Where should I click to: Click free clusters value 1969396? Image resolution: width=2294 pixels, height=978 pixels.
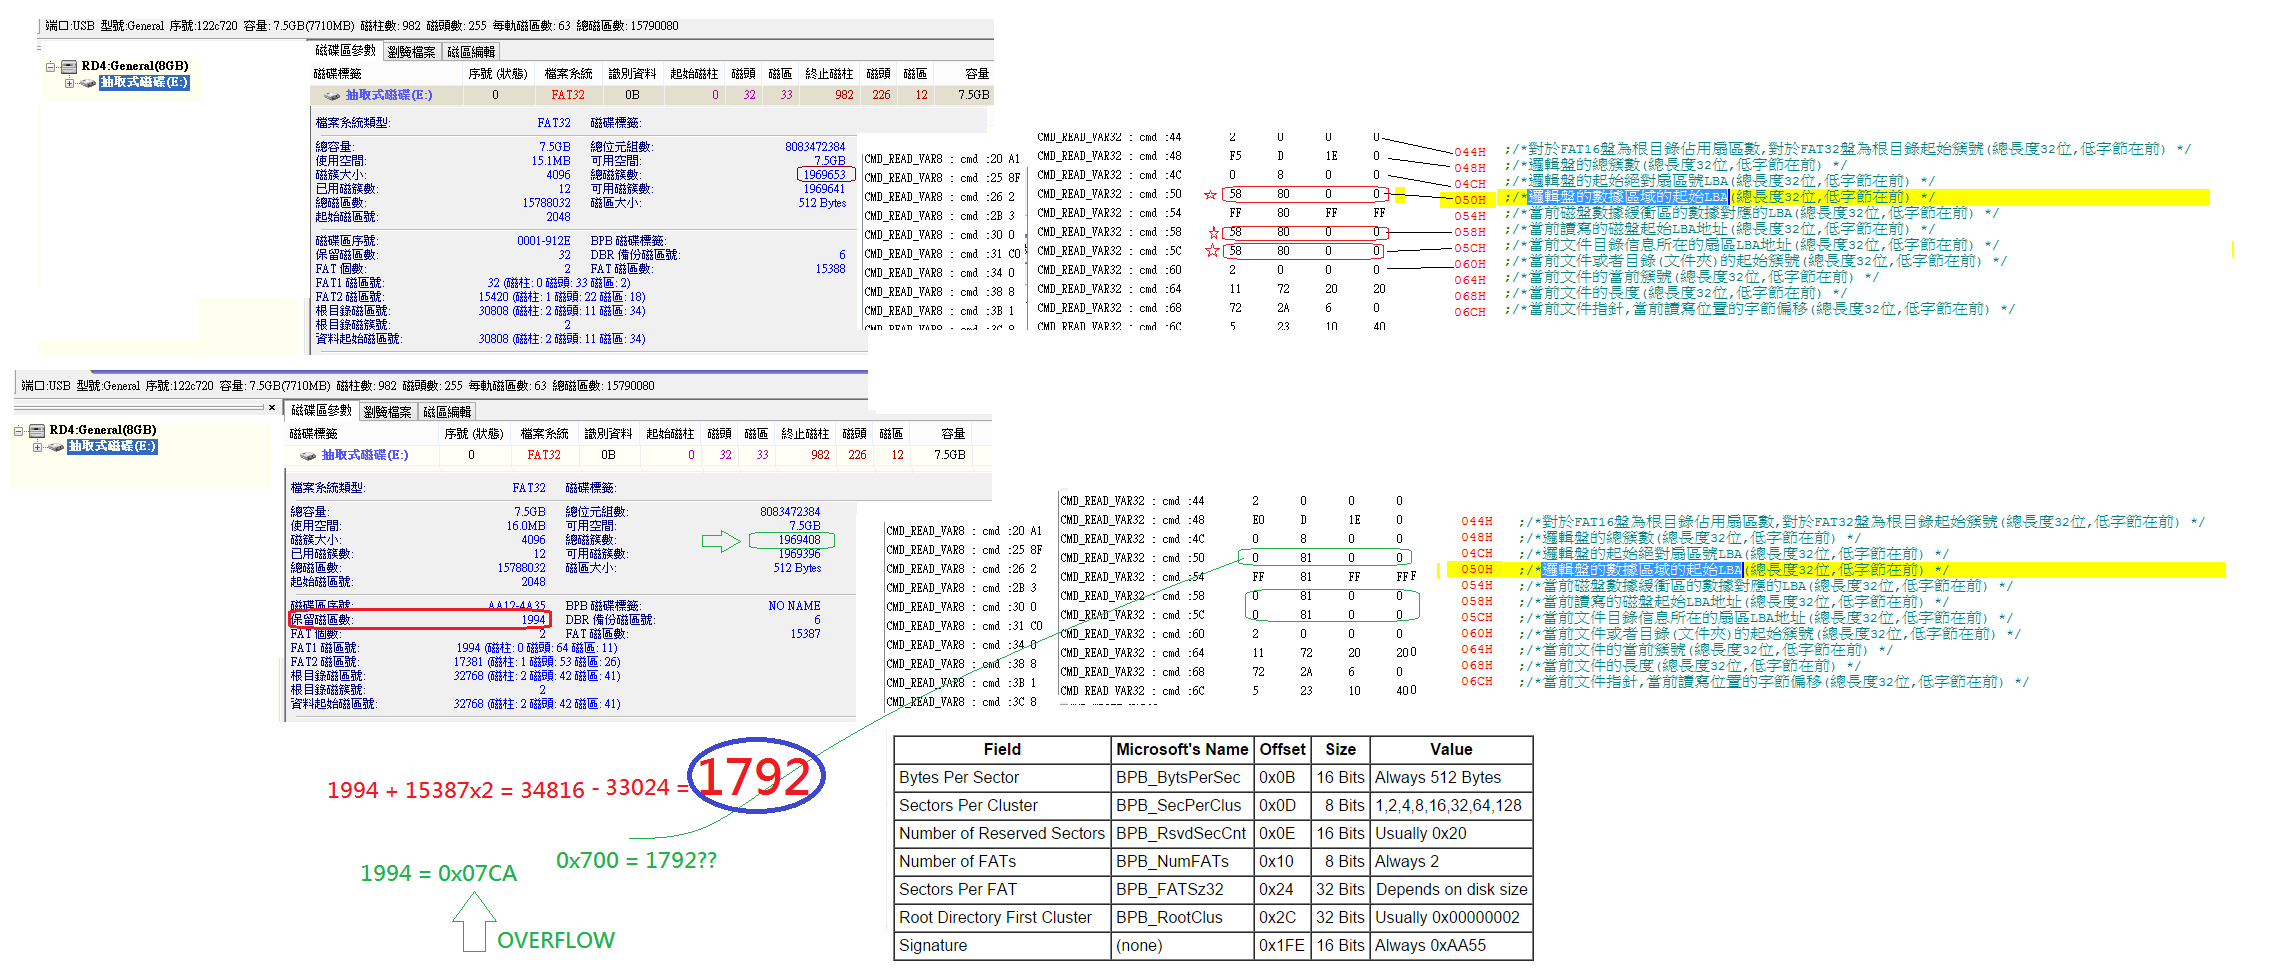[x=799, y=554]
